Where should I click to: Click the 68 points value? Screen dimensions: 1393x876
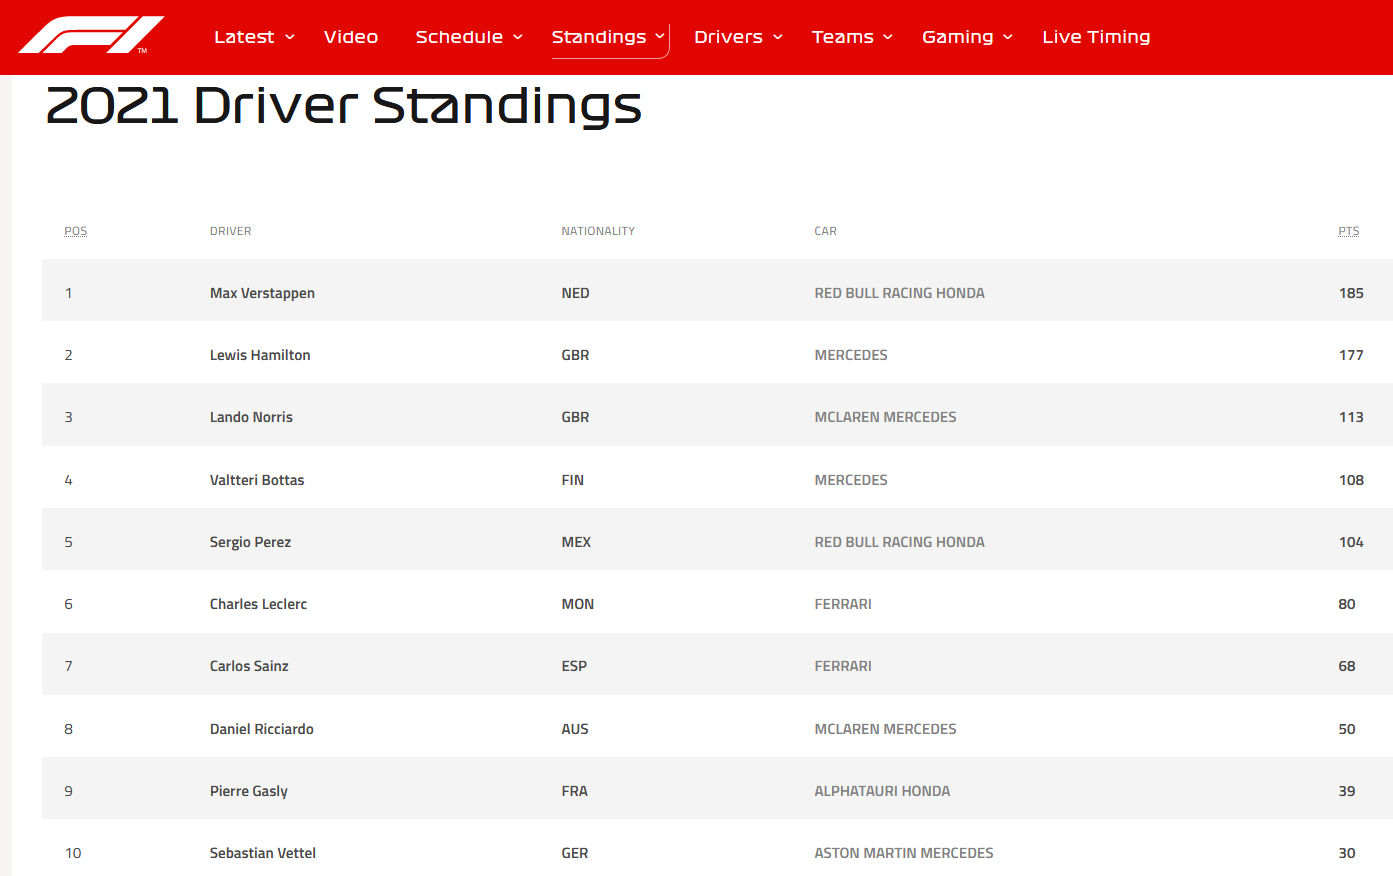point(1347,666)
